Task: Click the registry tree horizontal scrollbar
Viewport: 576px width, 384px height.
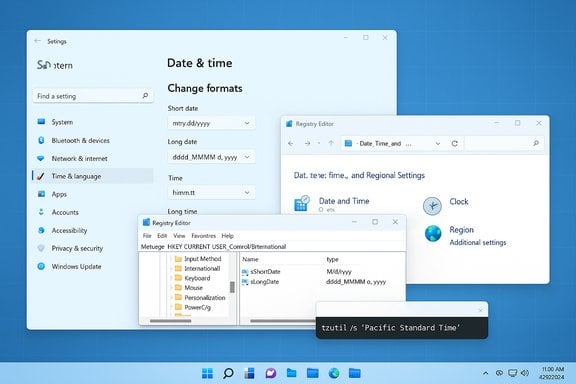Action: tap(171, 321)
